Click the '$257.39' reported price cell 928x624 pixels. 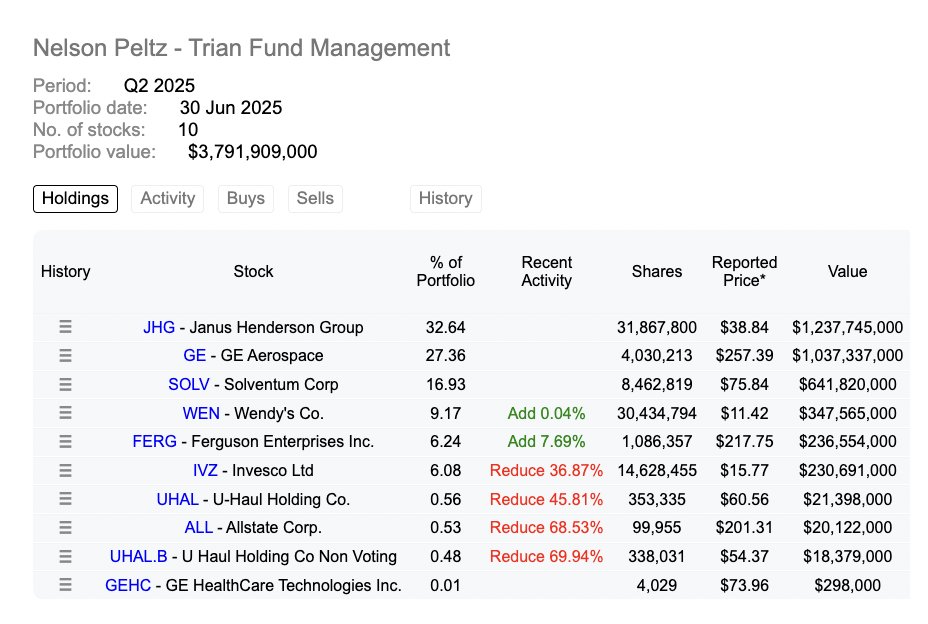click(745, 355)
